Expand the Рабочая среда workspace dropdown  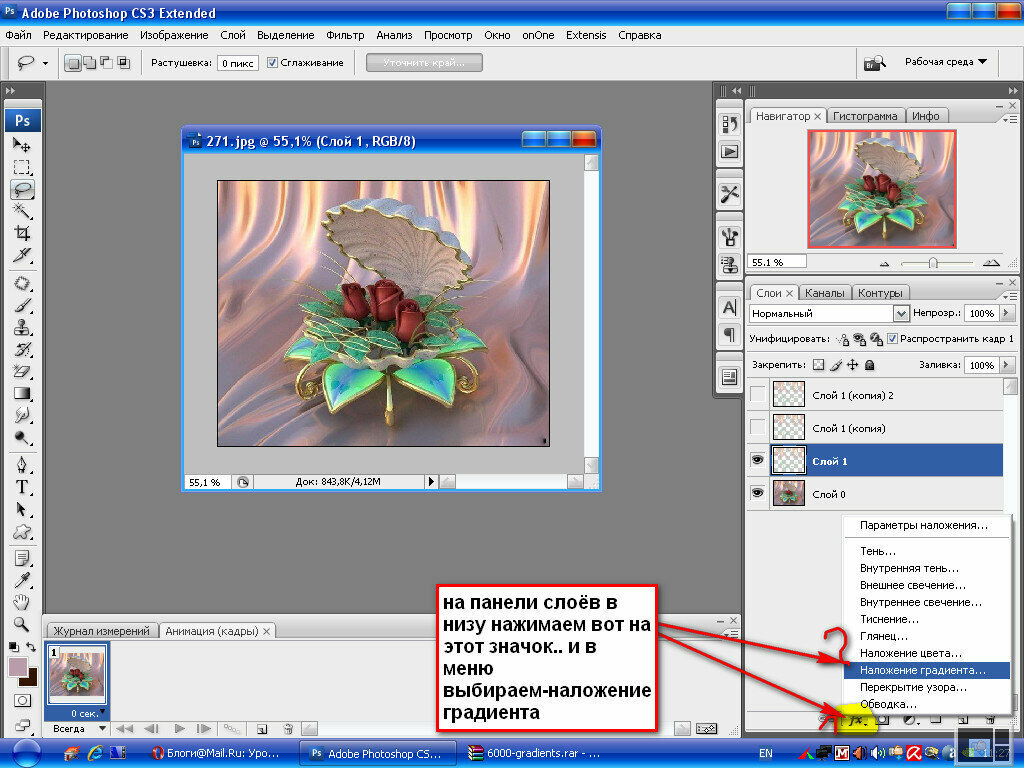(946, 62)
